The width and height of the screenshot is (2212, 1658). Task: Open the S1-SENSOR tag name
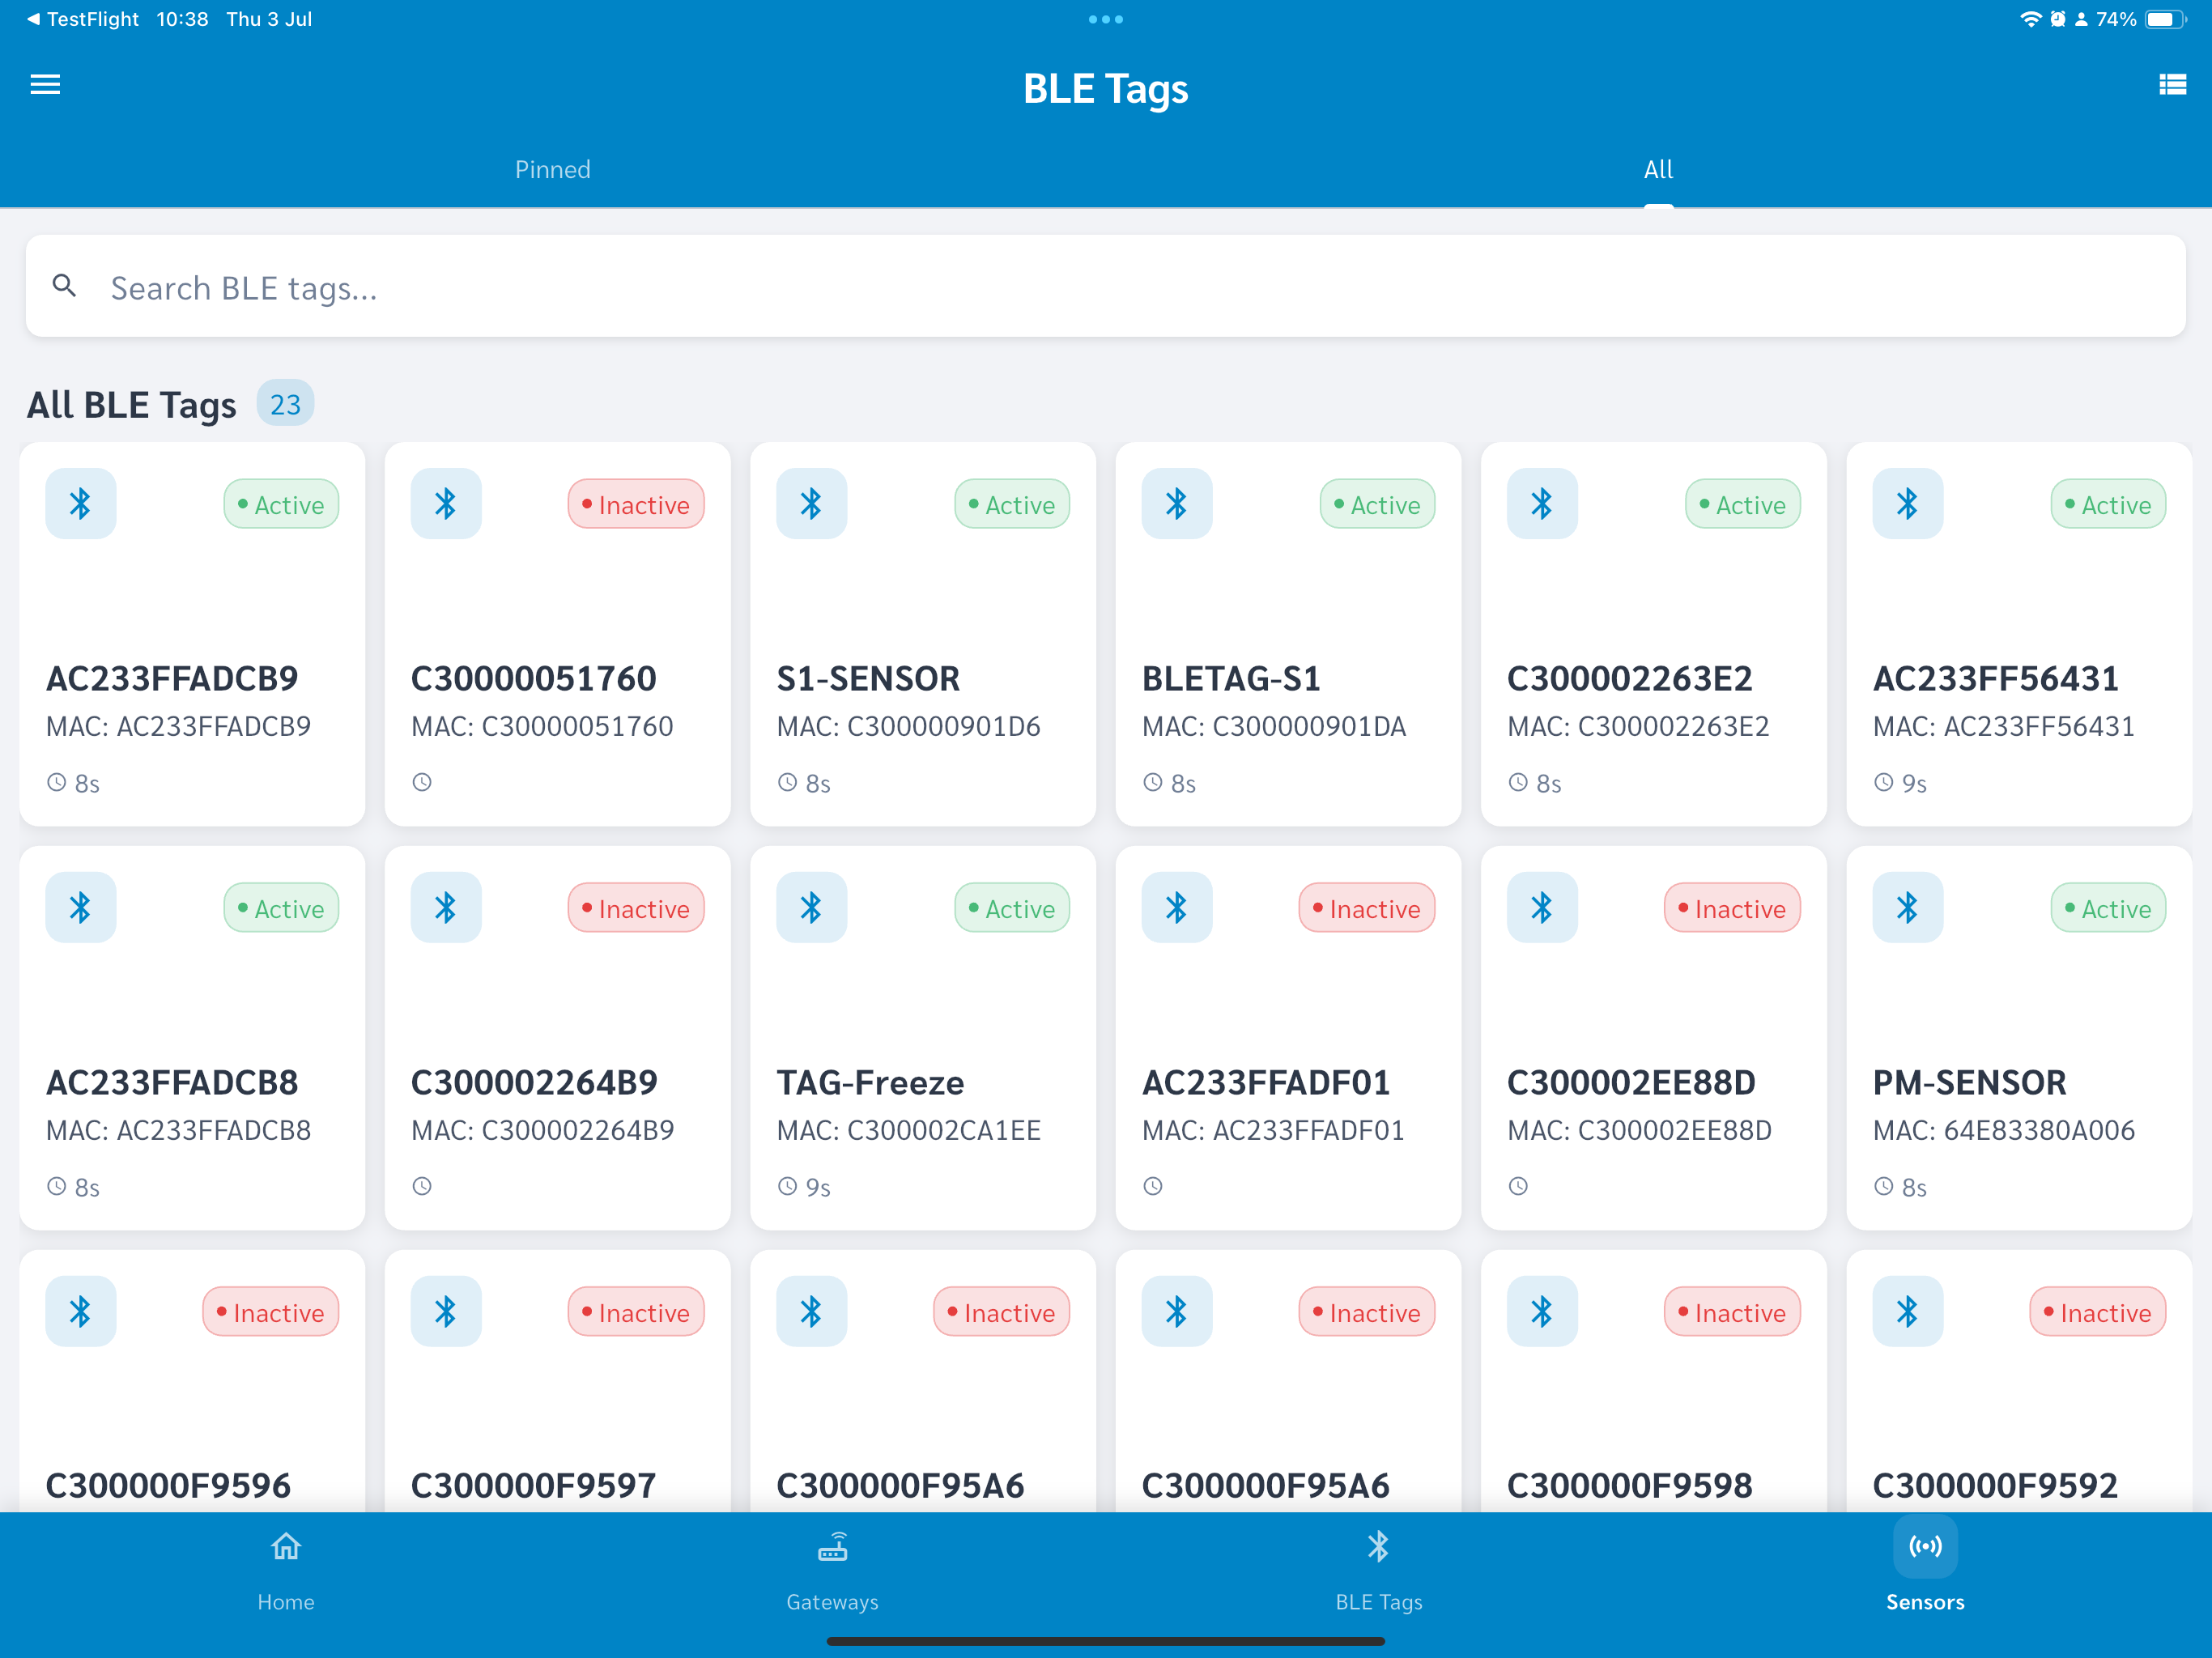click(869, 679)
